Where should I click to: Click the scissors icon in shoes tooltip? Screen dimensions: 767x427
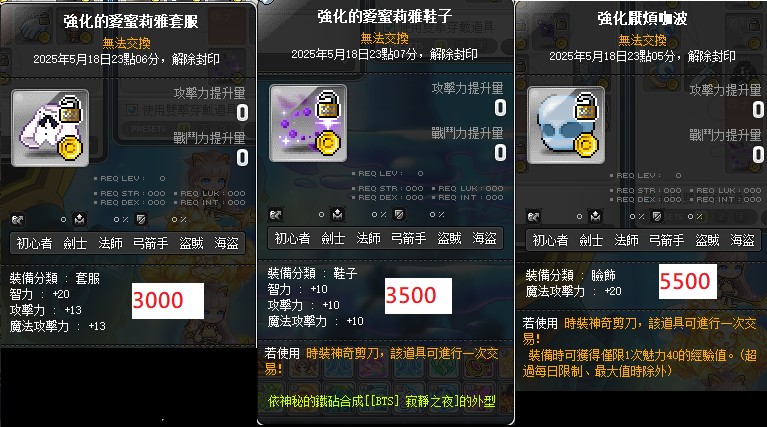tap(275, 215)
